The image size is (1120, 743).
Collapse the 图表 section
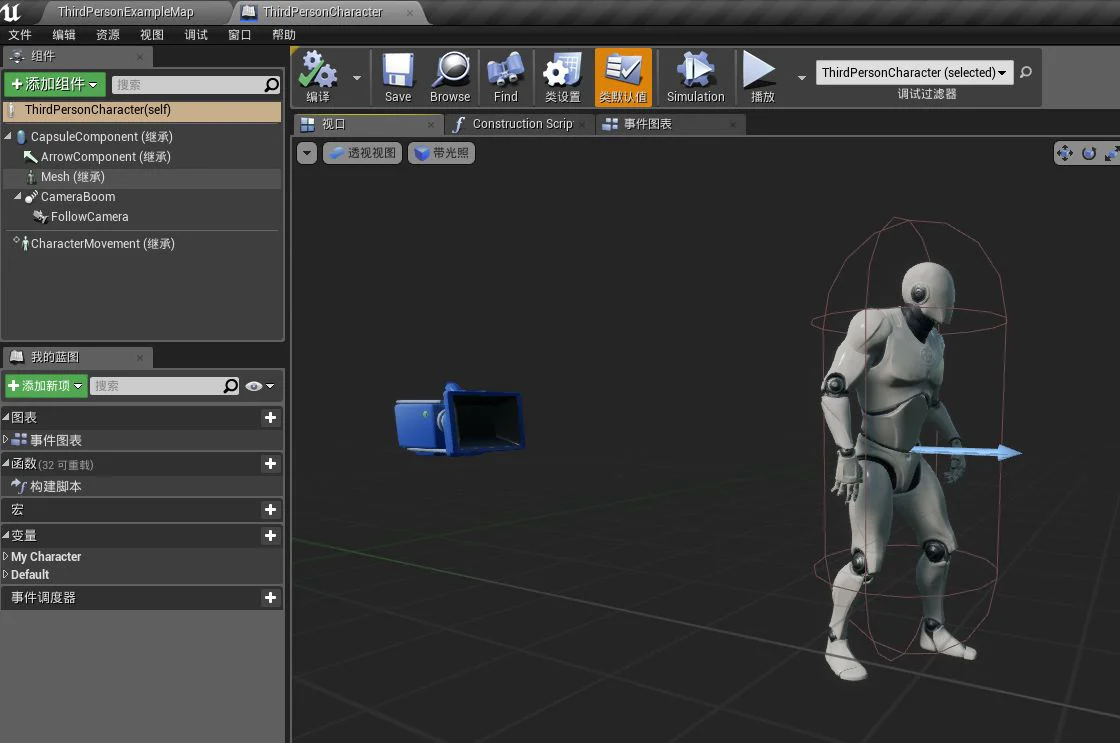[x=6, y=417]
